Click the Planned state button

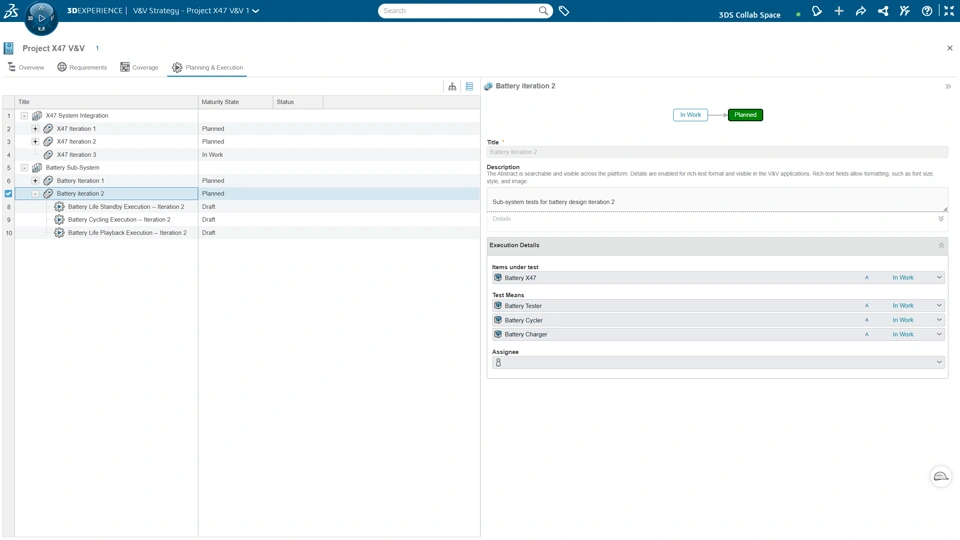coord(745,115)
